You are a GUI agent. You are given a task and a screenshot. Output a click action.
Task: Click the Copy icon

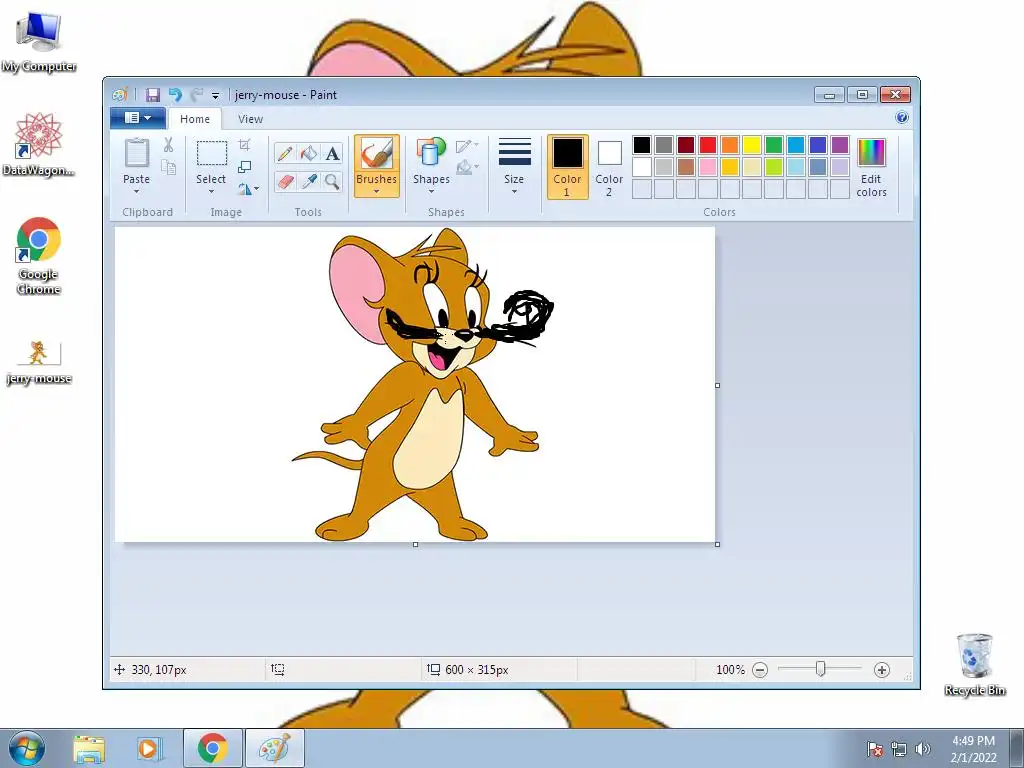(168, 167)
